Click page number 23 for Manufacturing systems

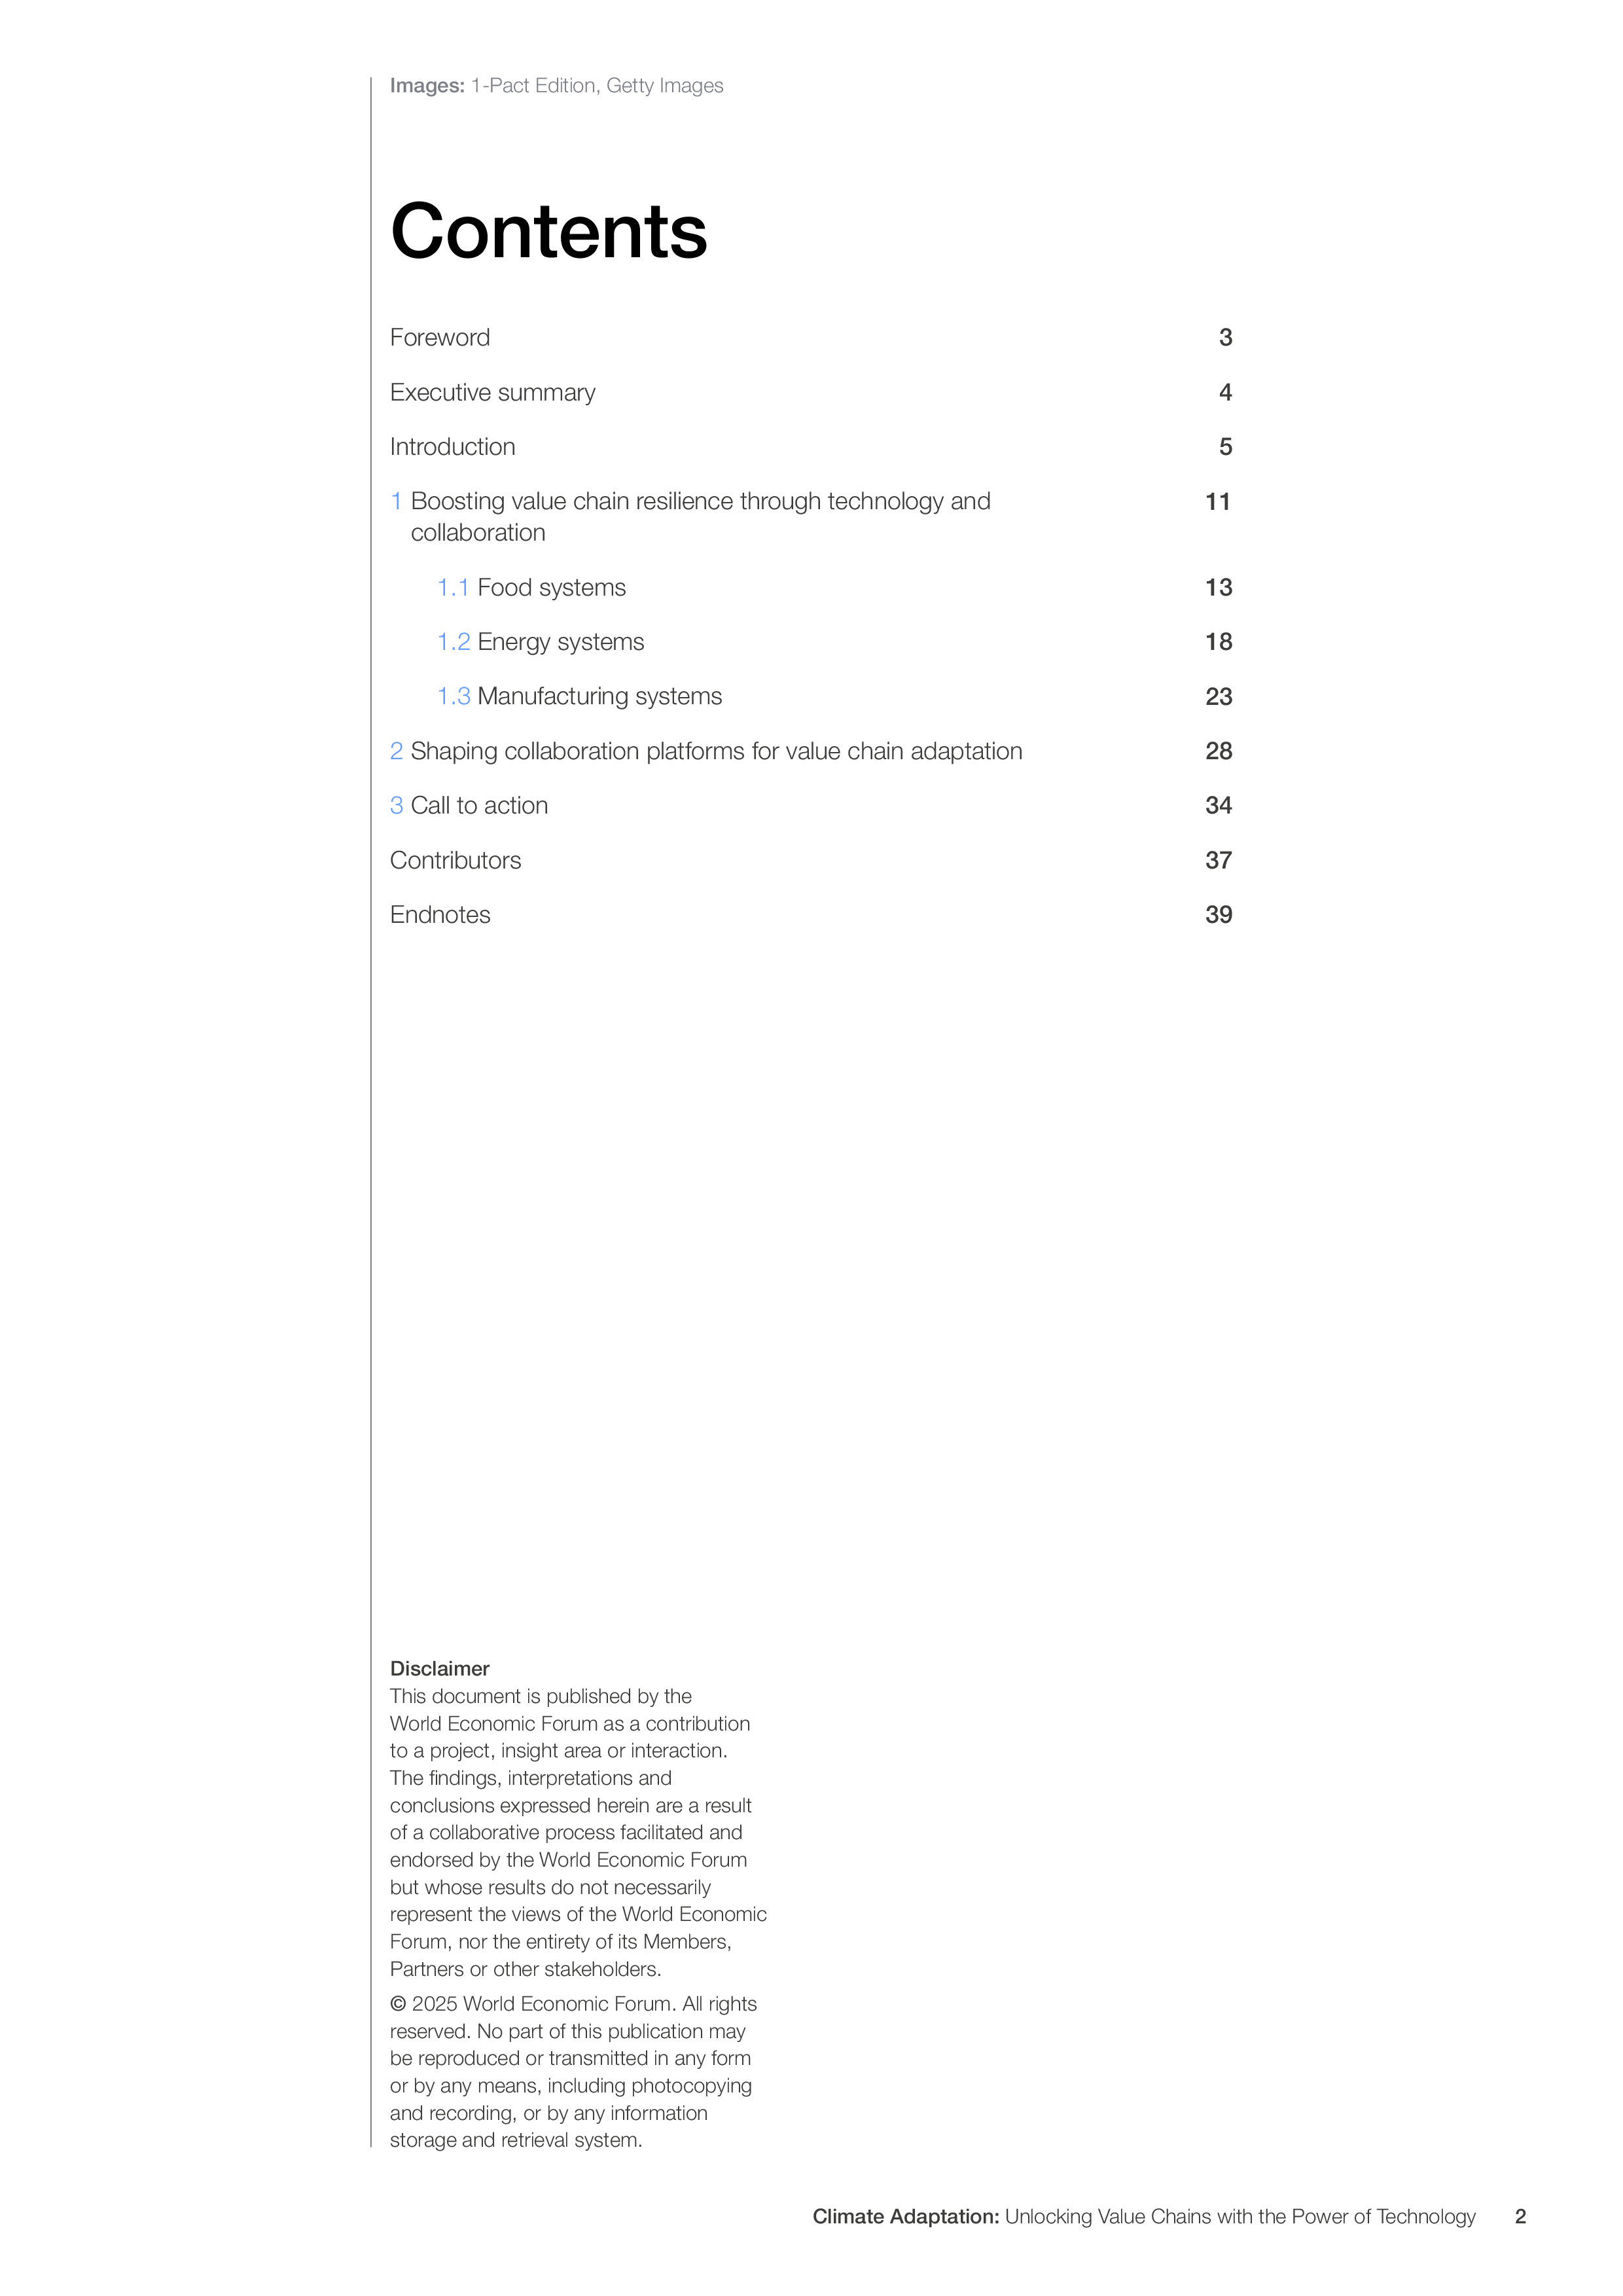1218,697
